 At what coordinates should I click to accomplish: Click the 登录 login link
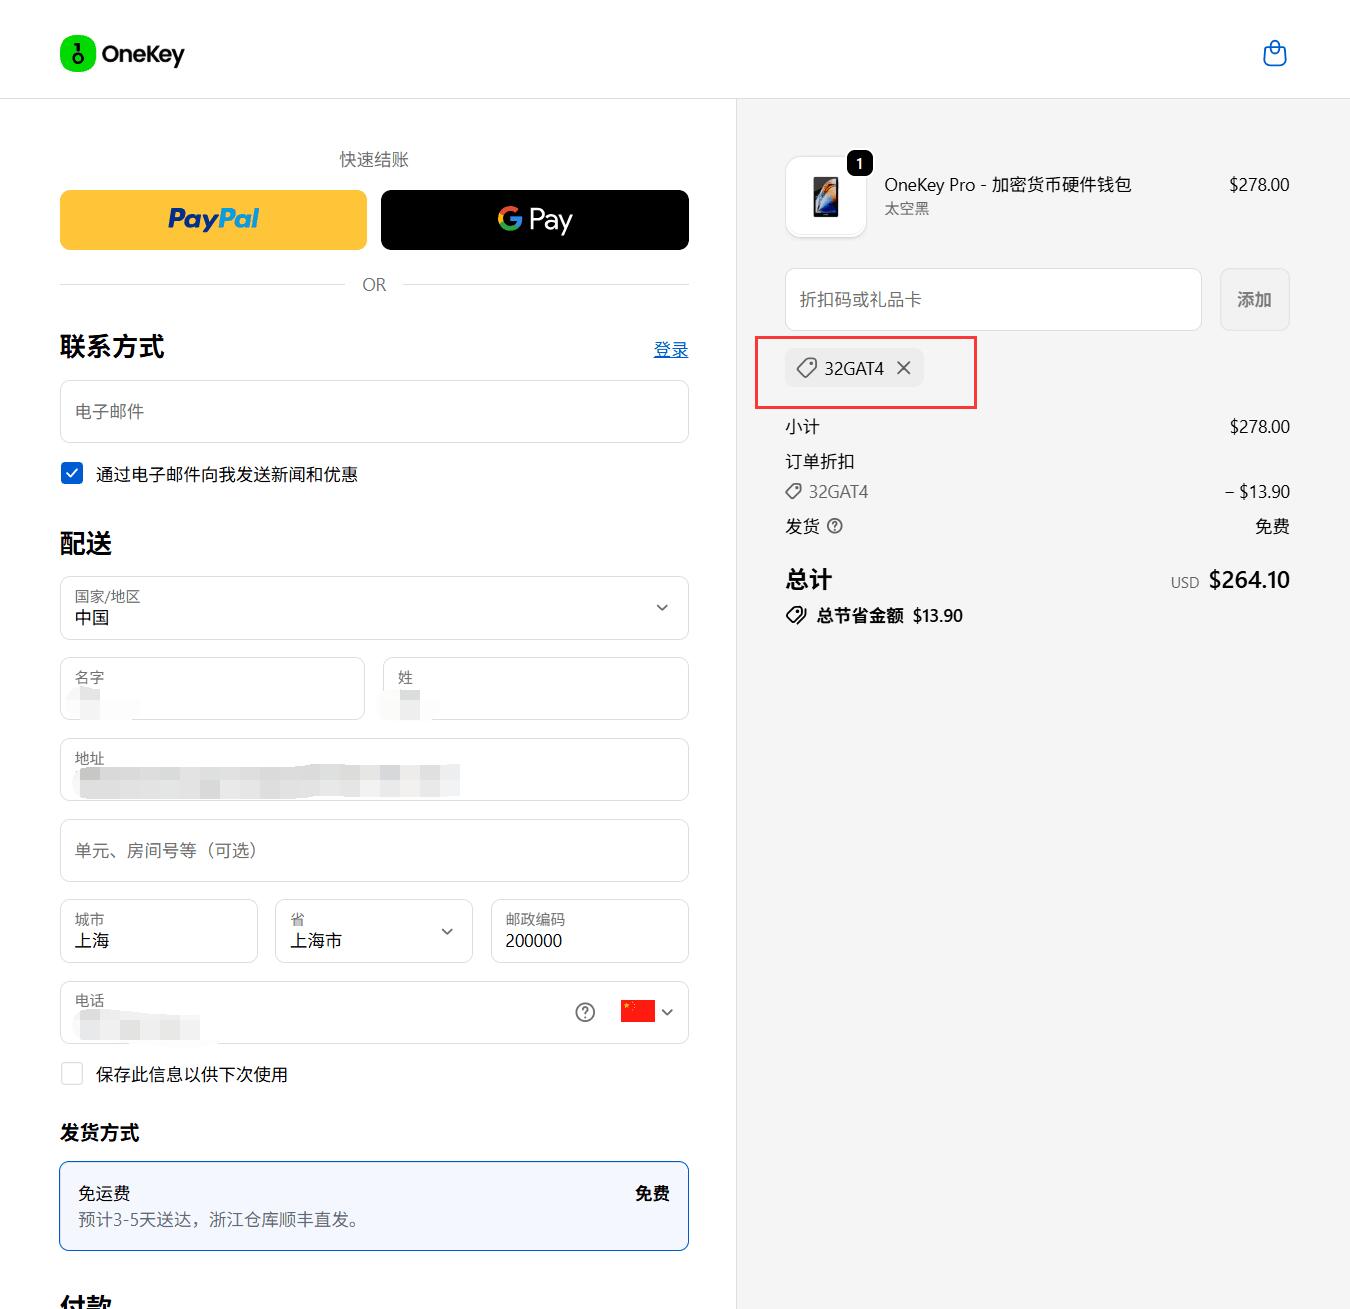click(x=670, y=349)
